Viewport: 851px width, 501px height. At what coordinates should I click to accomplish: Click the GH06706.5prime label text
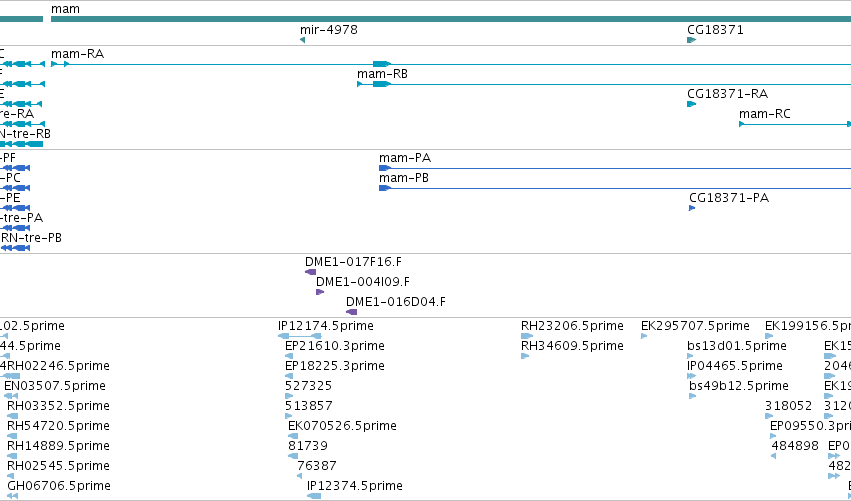coord(59,486)
